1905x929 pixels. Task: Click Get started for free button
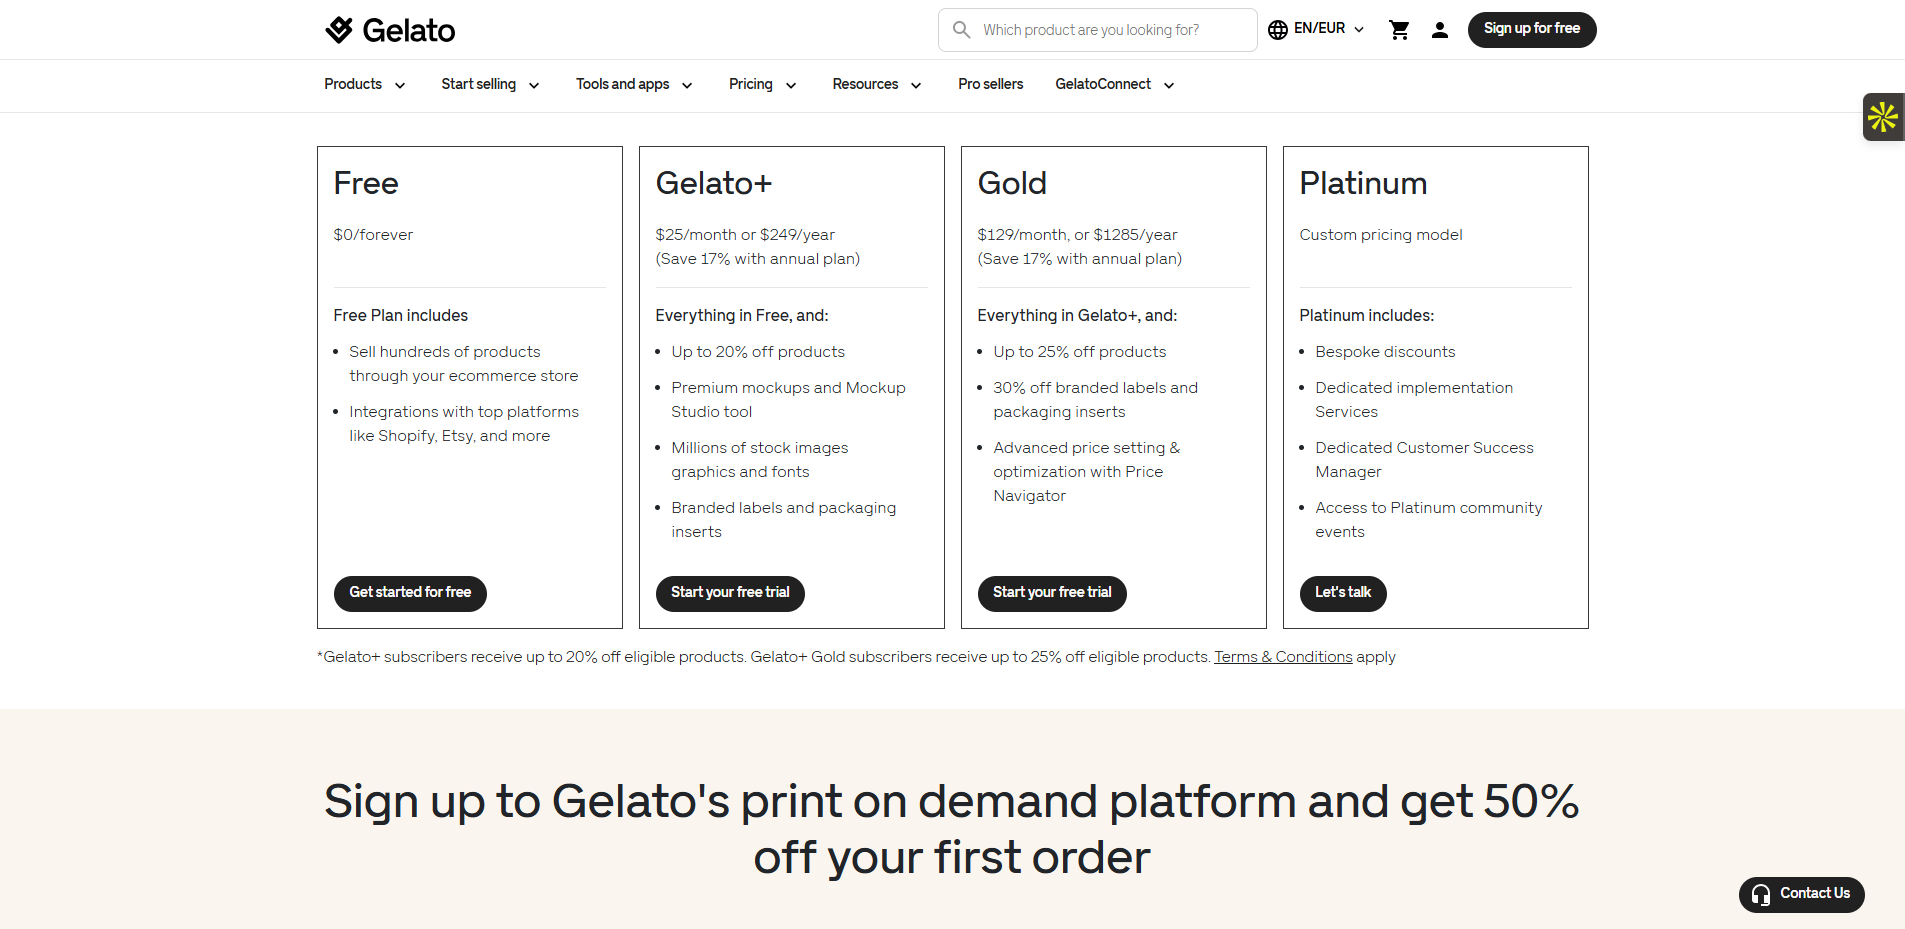click(410, 593)
